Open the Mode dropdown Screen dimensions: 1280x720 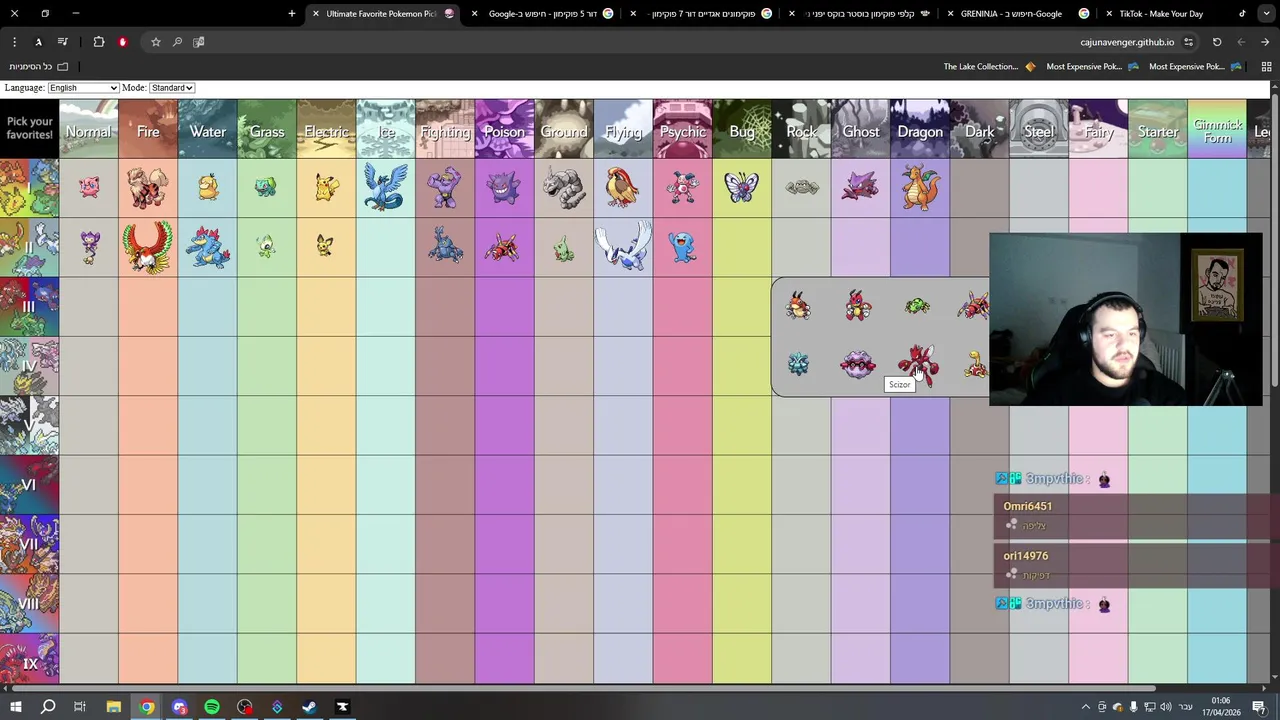172,88
